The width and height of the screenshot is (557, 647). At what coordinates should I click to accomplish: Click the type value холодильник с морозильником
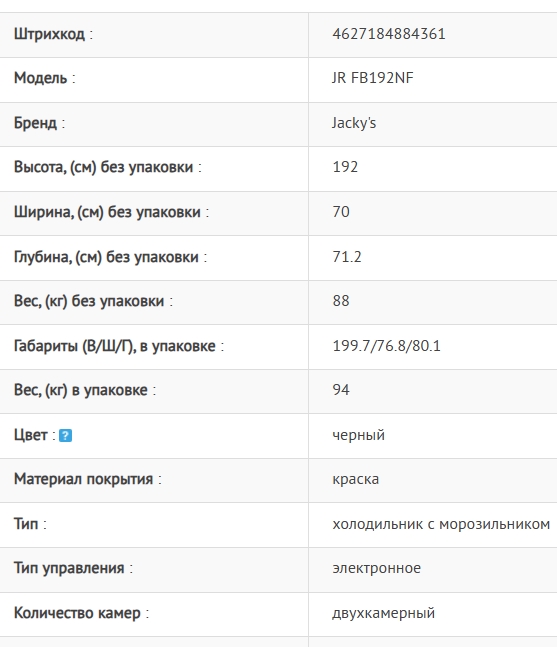[x=441, y=524]
